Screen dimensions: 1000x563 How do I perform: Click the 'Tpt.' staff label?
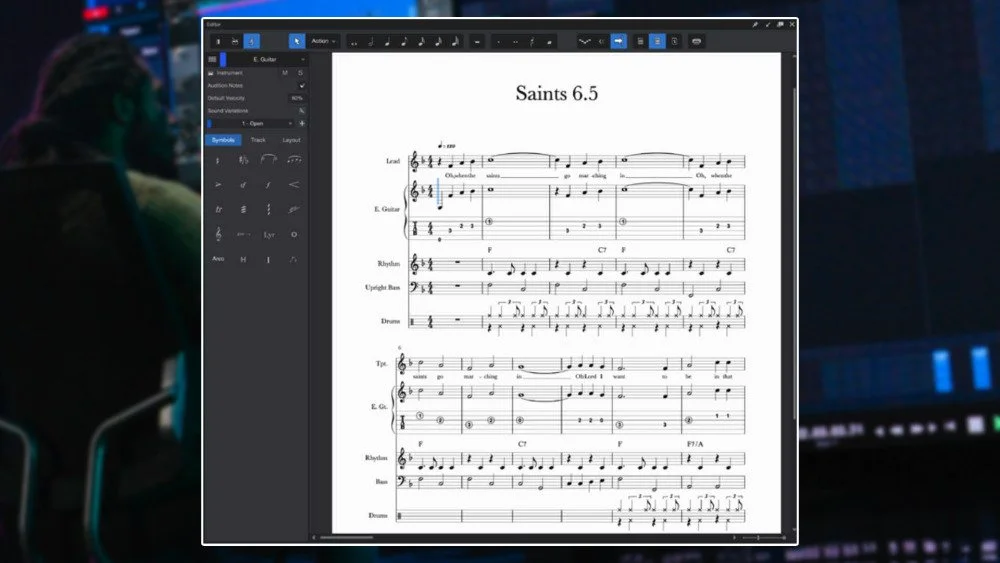pyautogui.click(x=381, y=363)
